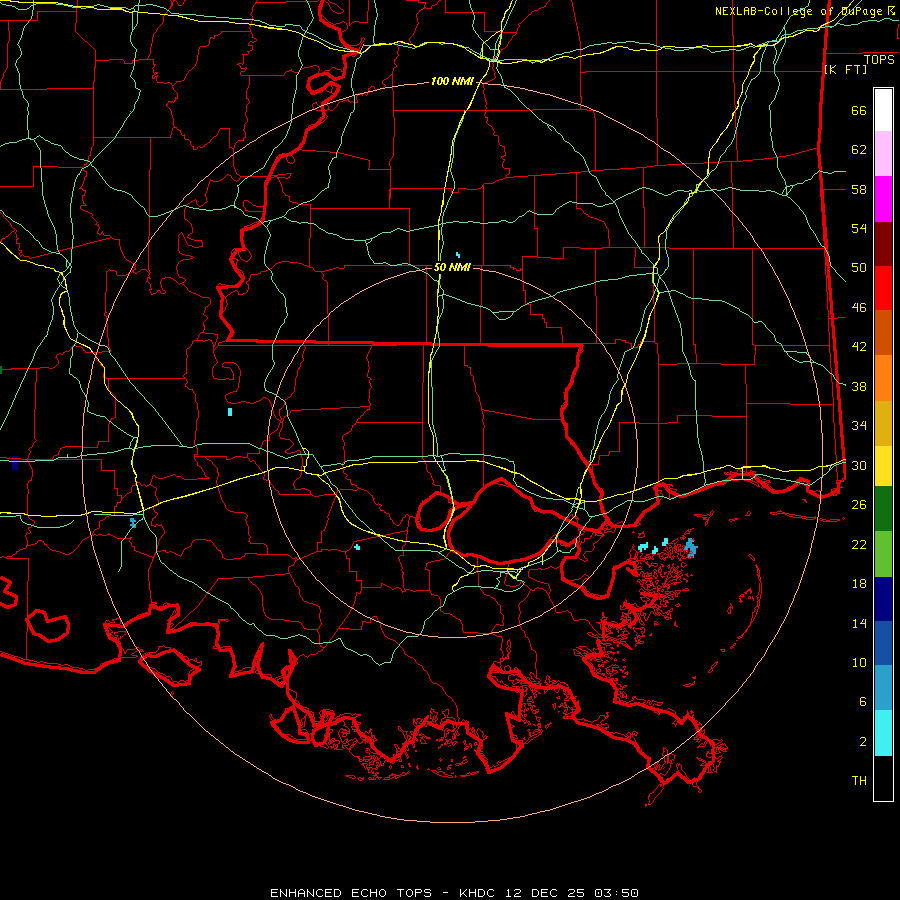Screen dimensions: 900x900
Task: Click the legend value "14"
Action: 859,623
